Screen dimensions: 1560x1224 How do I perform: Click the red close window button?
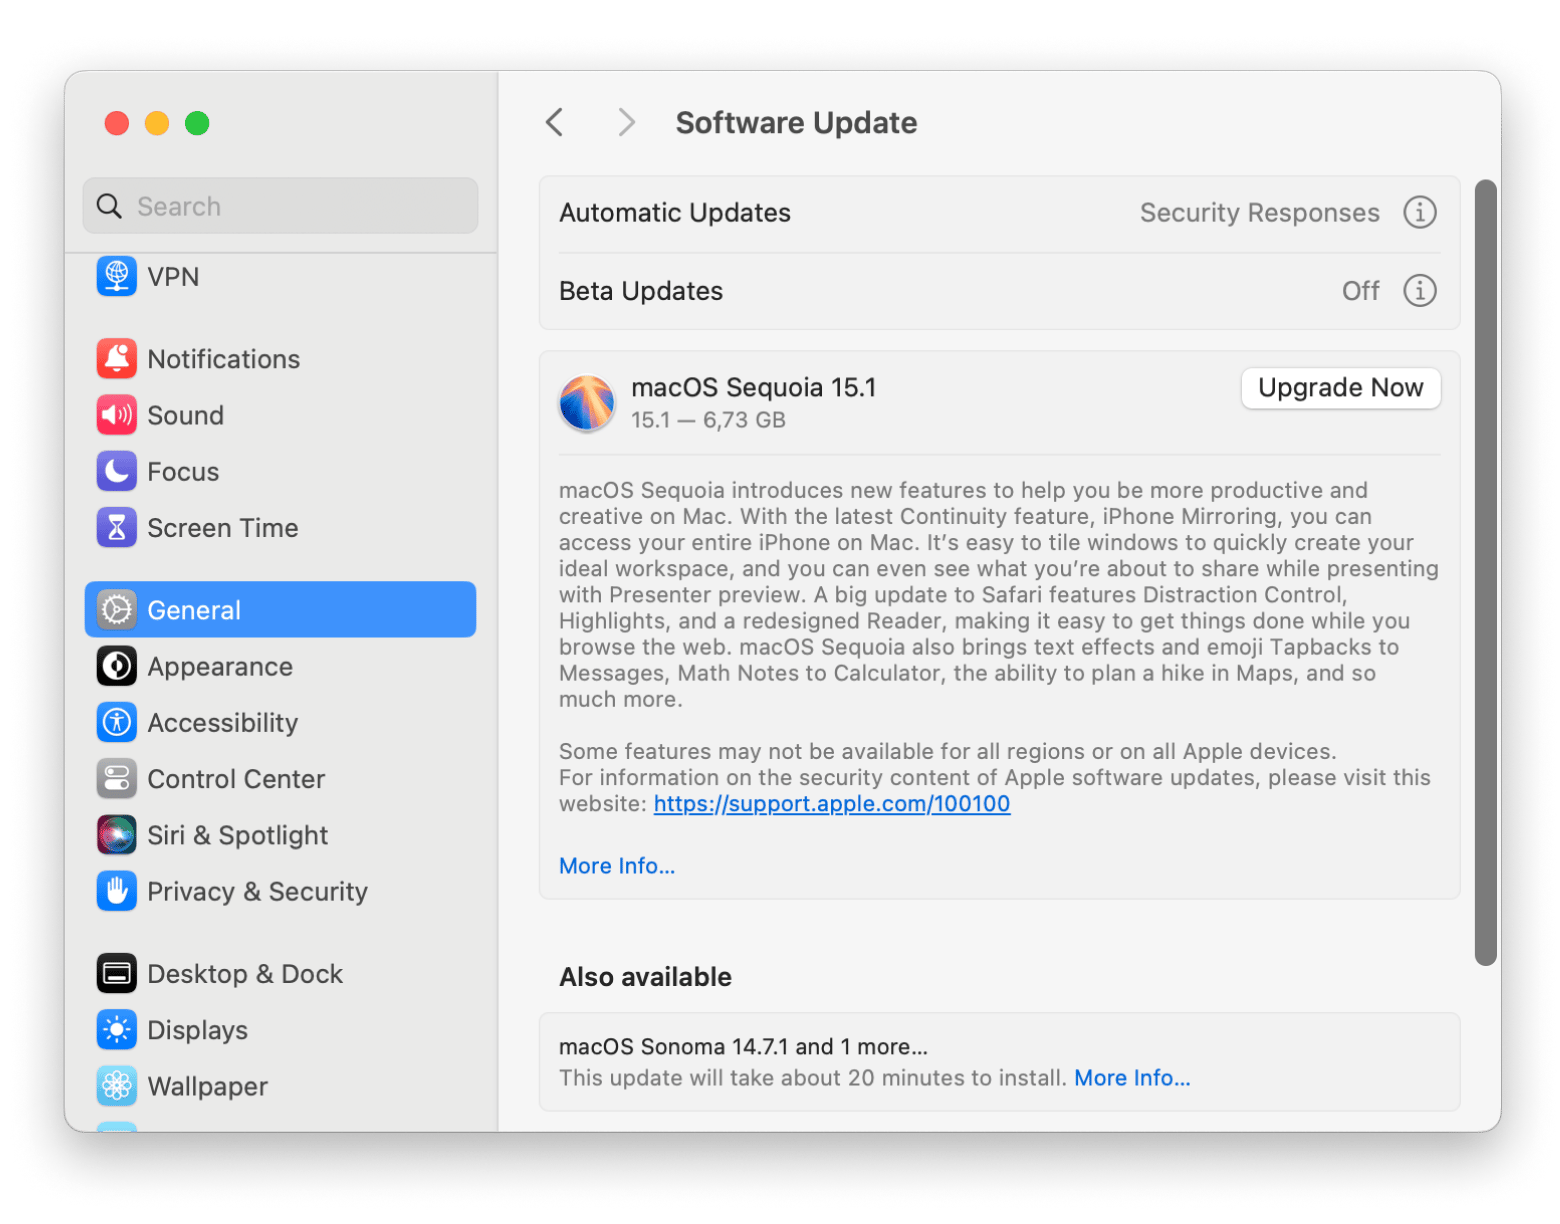click(x=117, y=123)
